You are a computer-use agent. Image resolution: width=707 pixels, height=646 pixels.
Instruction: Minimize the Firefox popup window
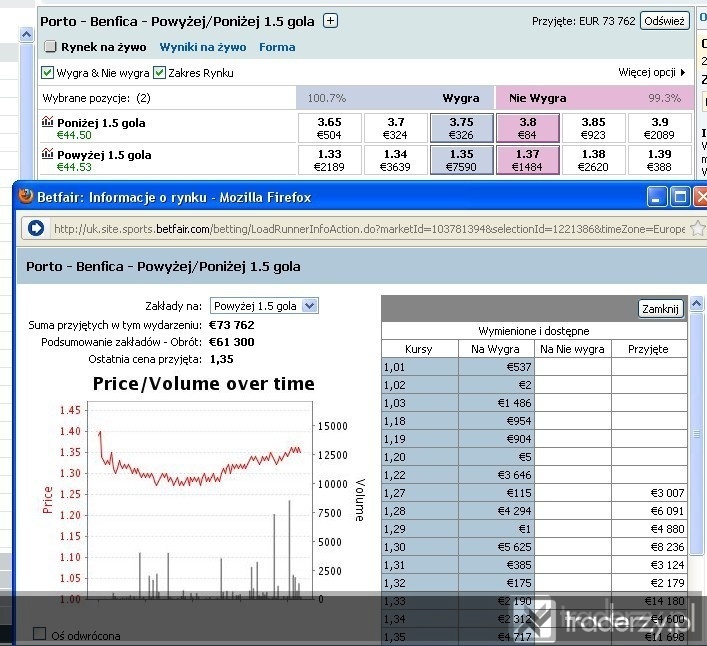tap(656, 197)
